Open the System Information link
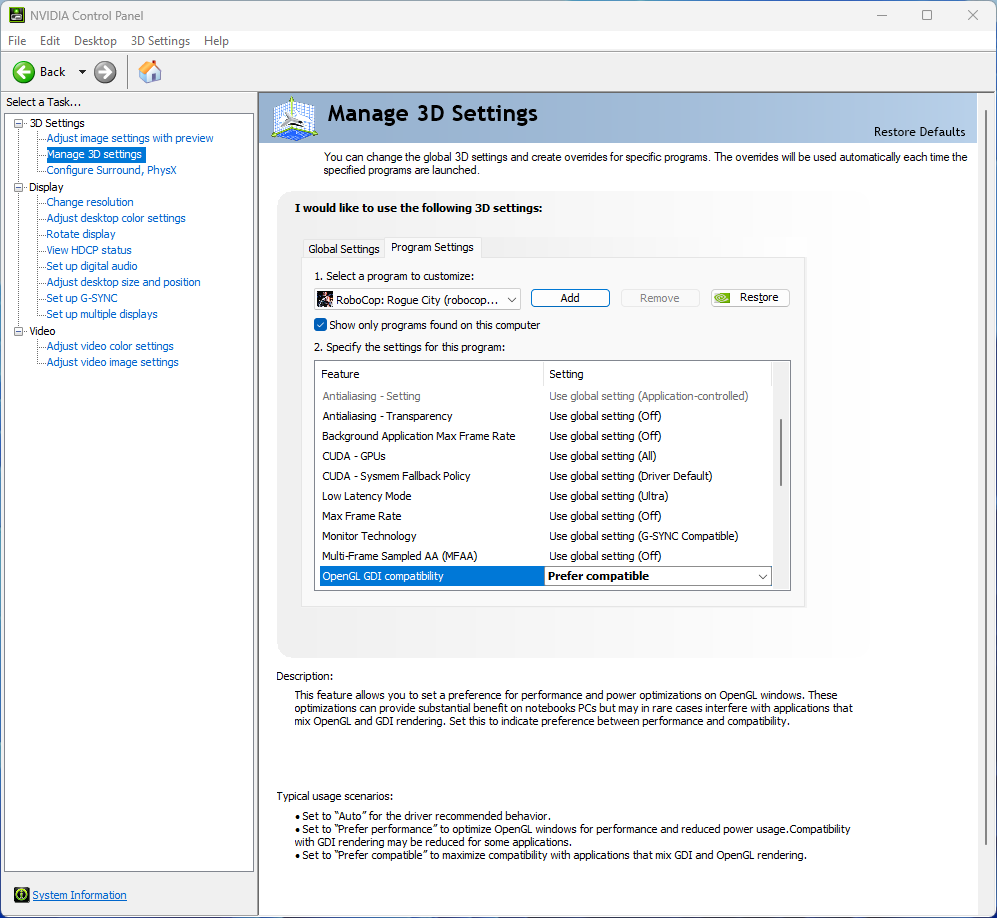This screenshot has height=918, width=997. (x=79, y=895)
